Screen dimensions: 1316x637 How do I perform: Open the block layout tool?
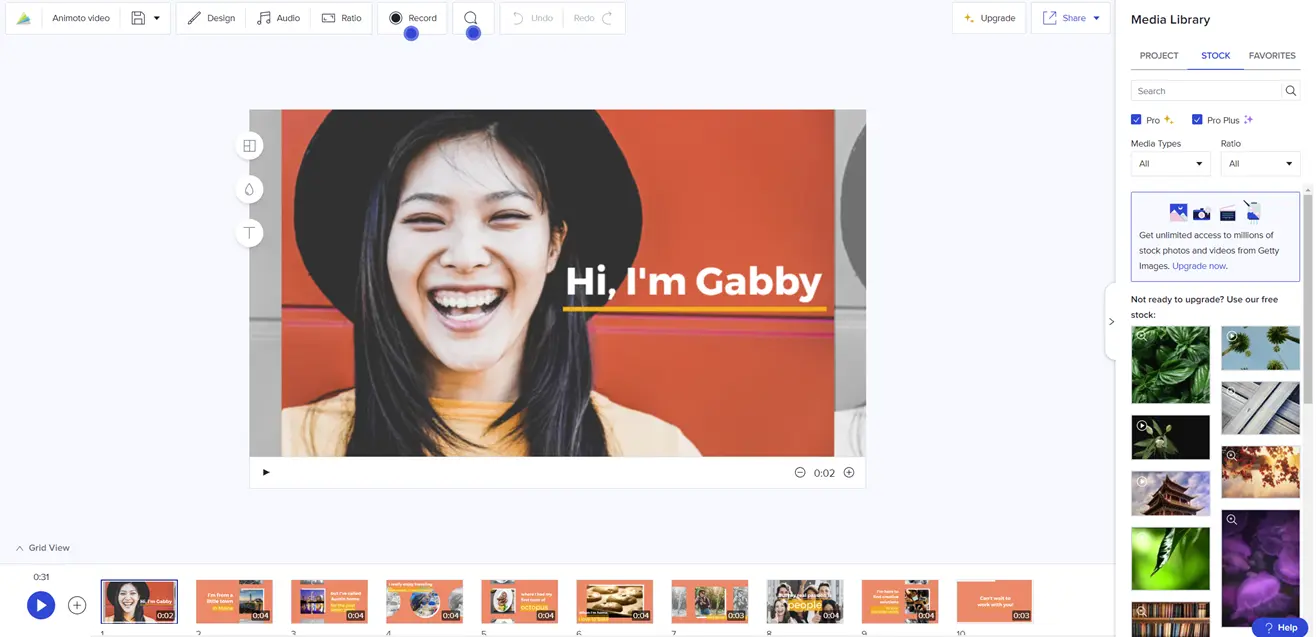coord(249,146)
